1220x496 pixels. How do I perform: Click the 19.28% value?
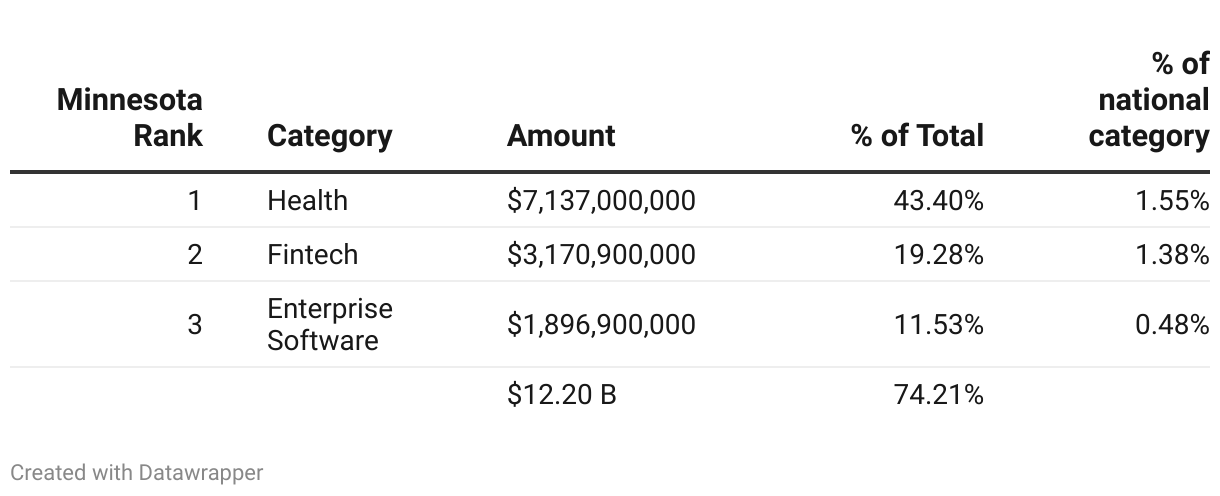(938, 255)
